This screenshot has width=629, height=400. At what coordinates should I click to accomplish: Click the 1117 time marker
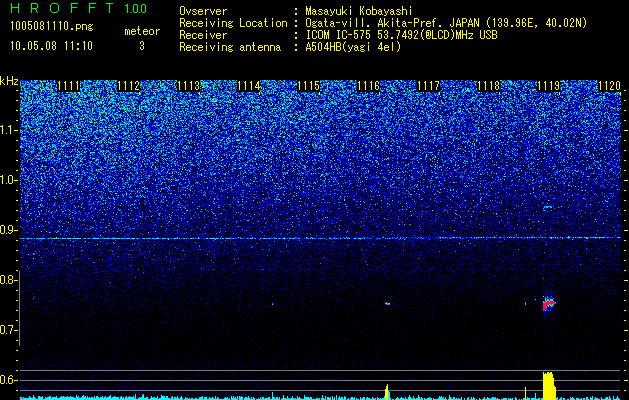[x=428, y=86]
